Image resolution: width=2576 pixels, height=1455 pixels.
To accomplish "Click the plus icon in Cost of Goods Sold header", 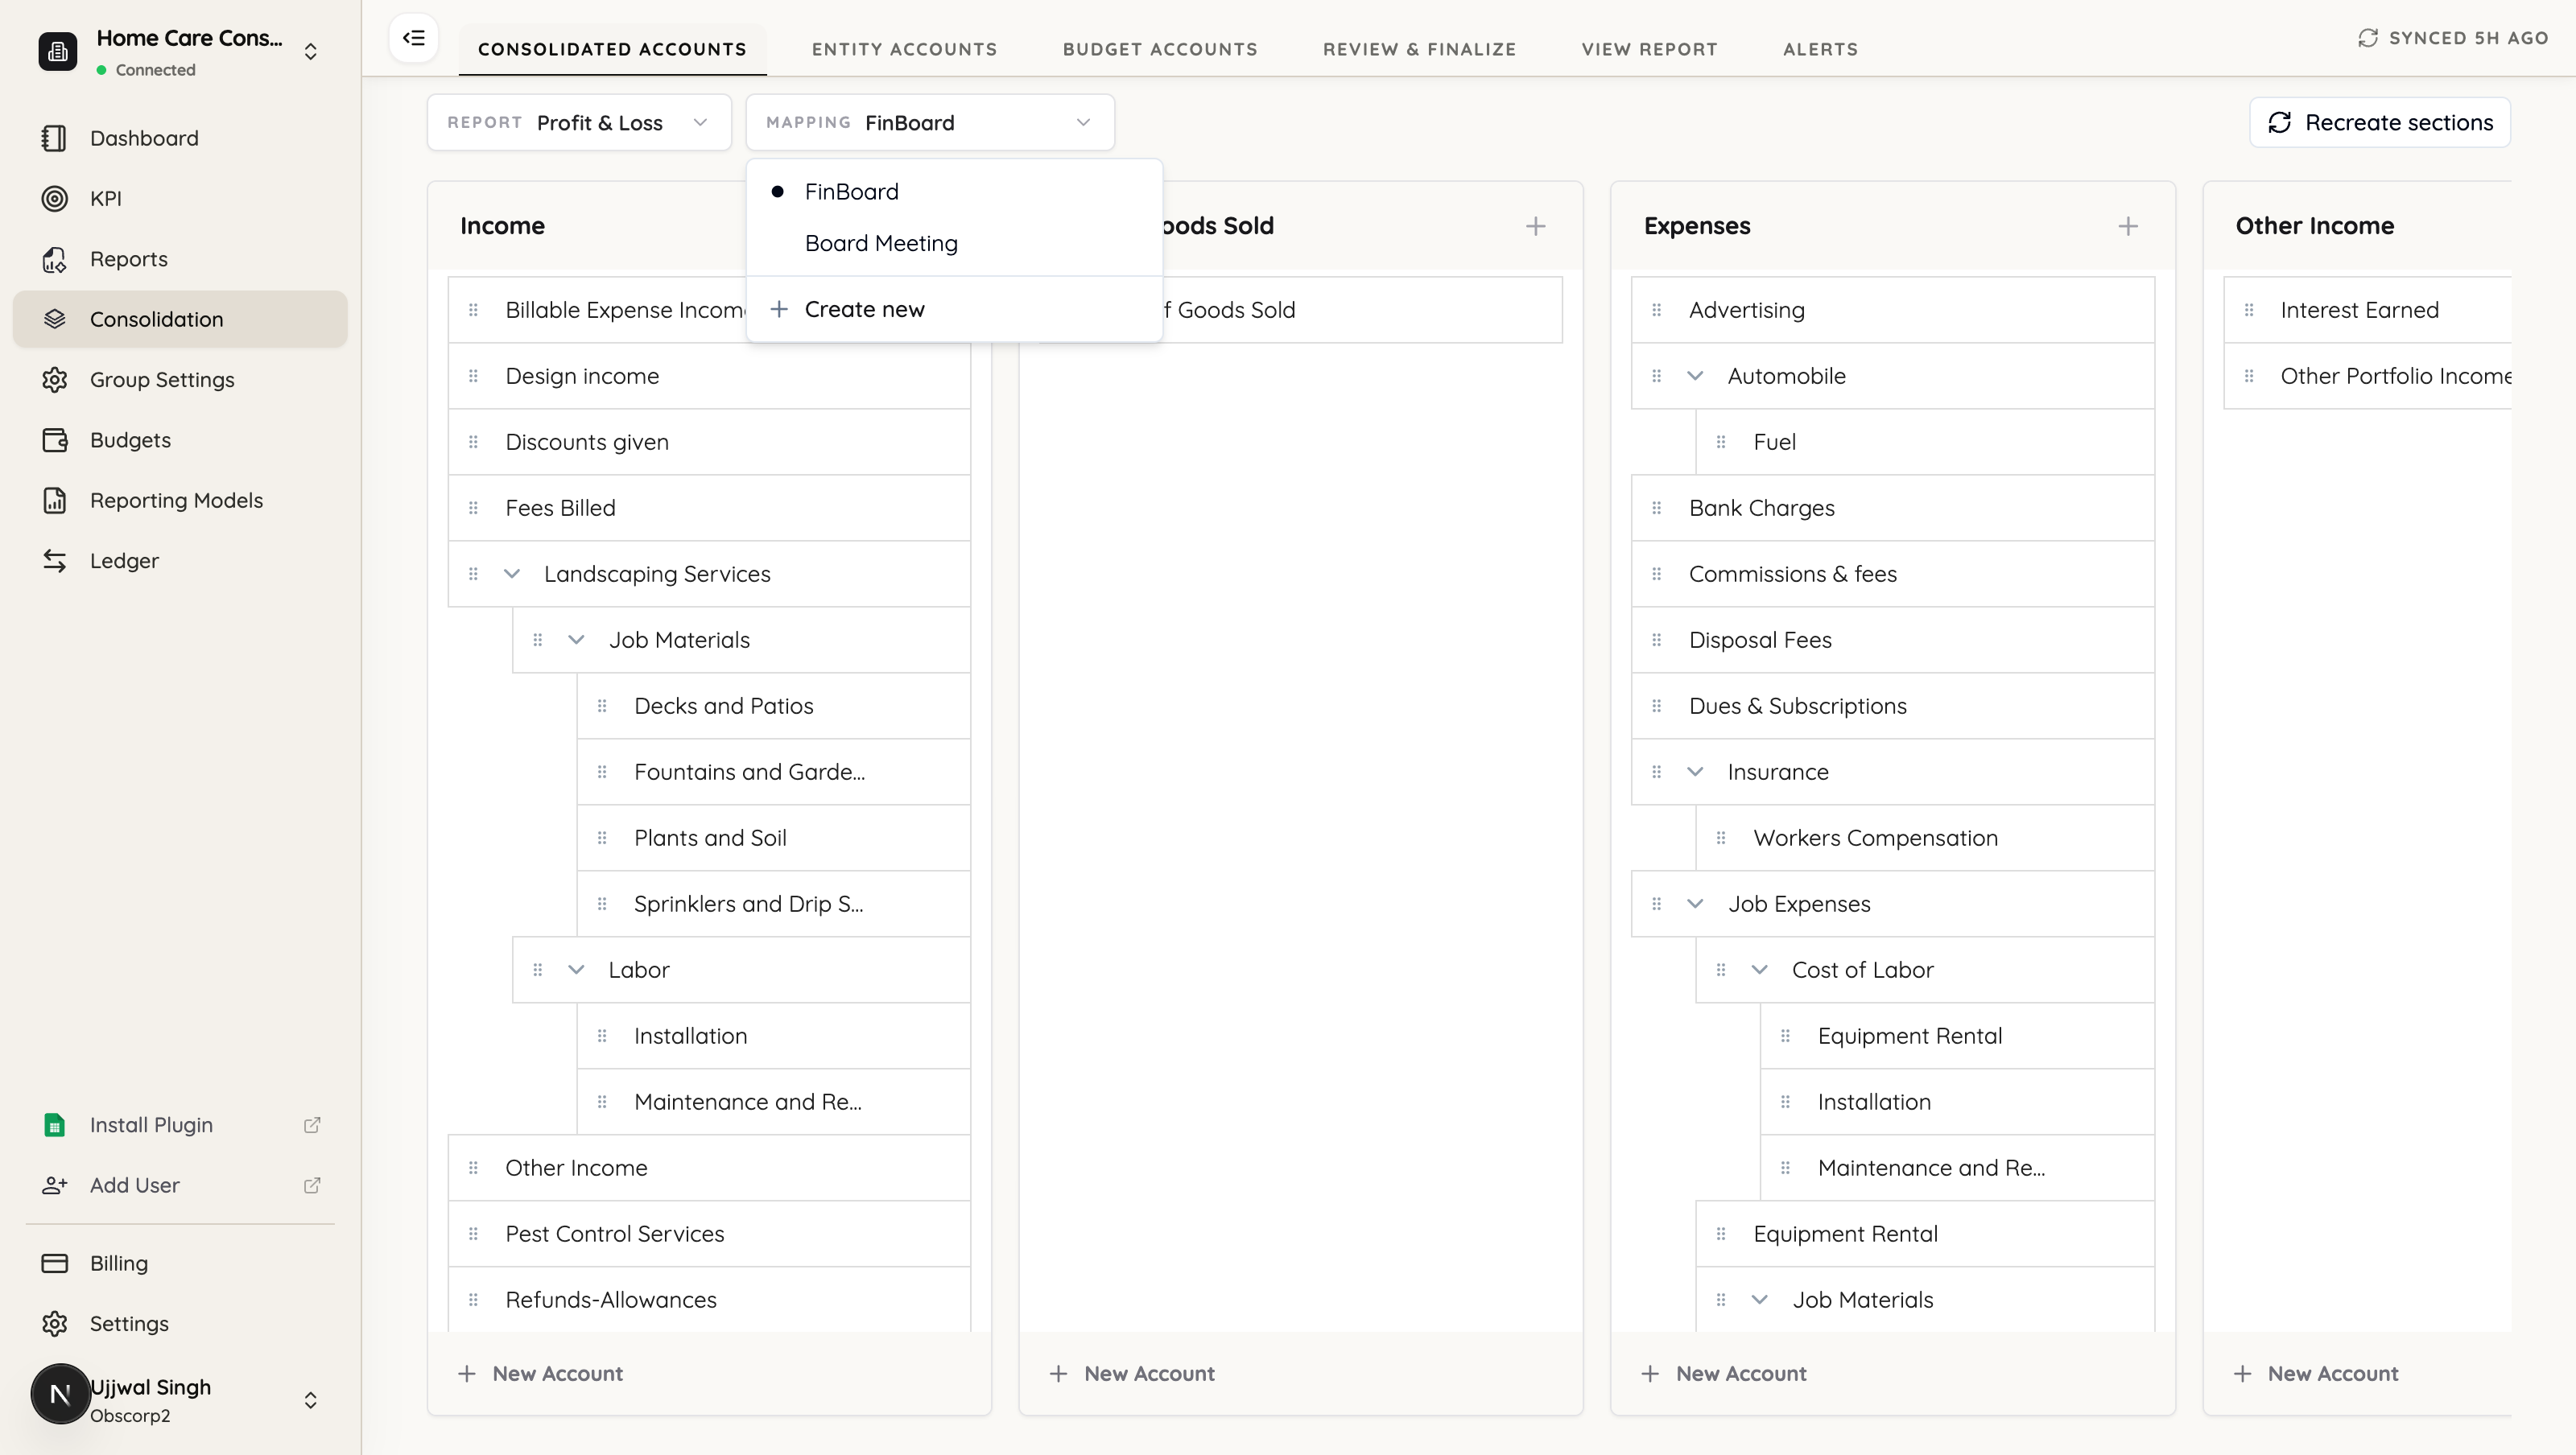I will [x=1536, y=226].
